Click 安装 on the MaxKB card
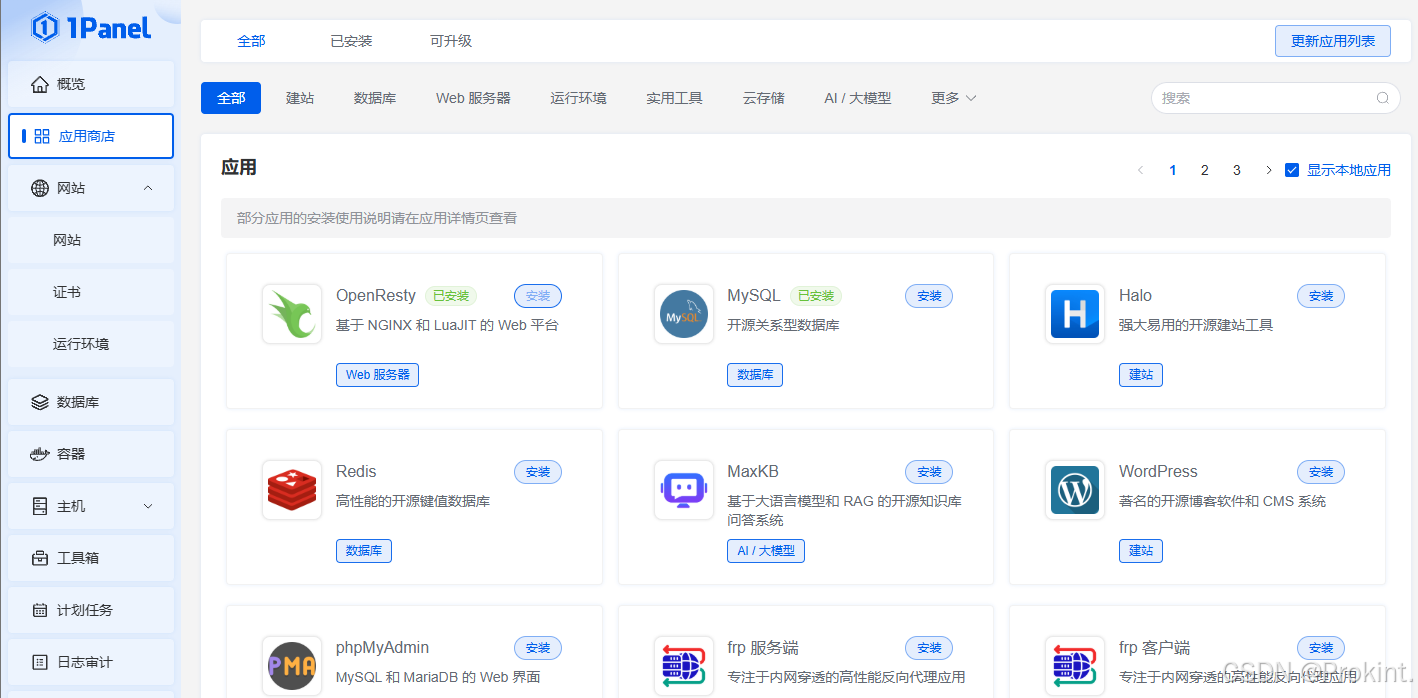Viewport: 1418px width, 698px height. (929, 472)
